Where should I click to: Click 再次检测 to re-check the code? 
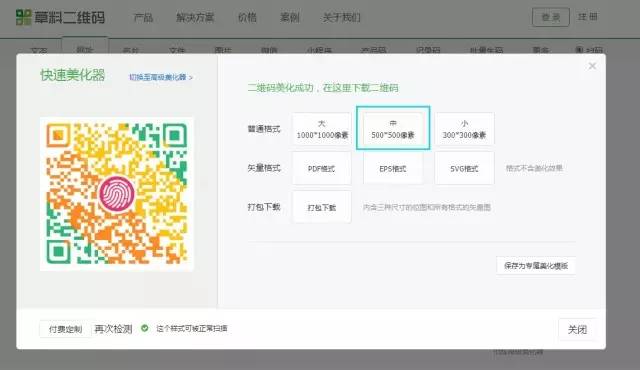[113, 329]
